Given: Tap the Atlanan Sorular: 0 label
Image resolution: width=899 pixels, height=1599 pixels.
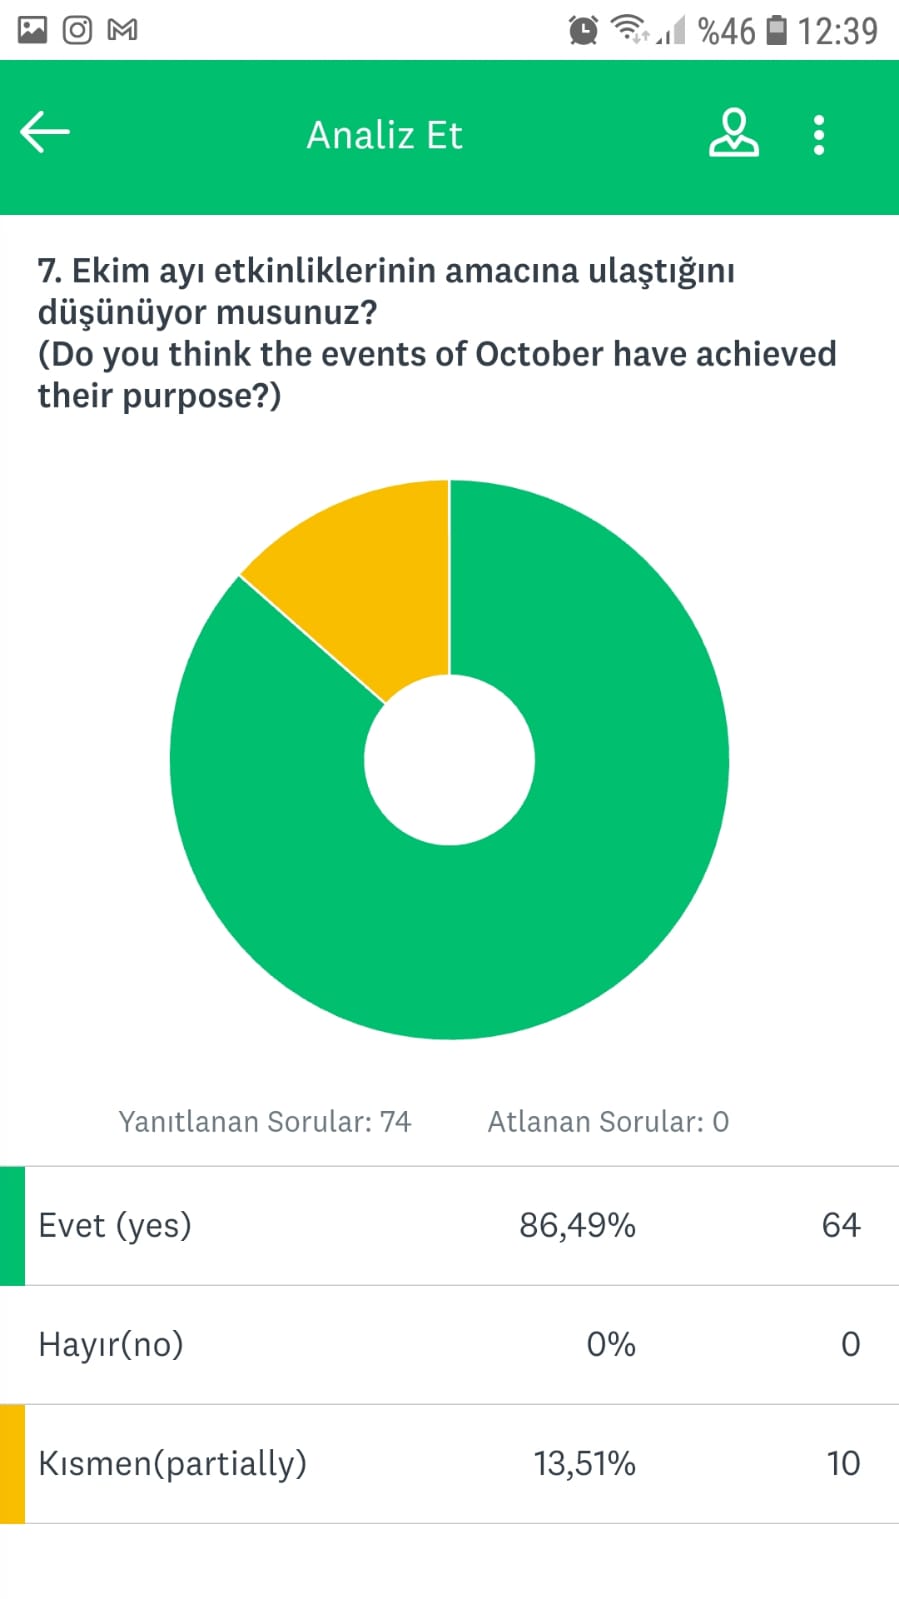Looking at the screenshot, I should pos(608,1121).
